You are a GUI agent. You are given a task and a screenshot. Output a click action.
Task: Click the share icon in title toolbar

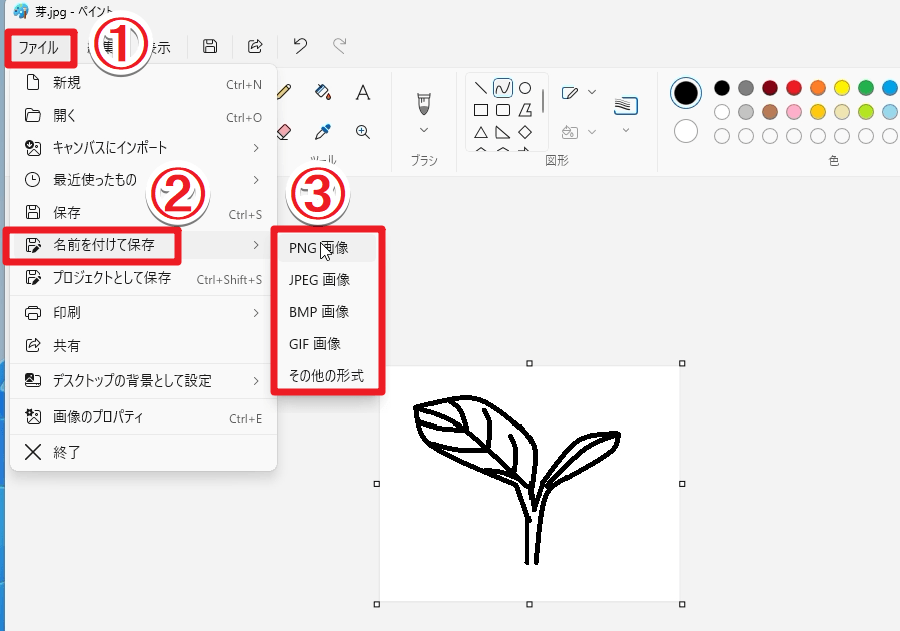(255, 47)
